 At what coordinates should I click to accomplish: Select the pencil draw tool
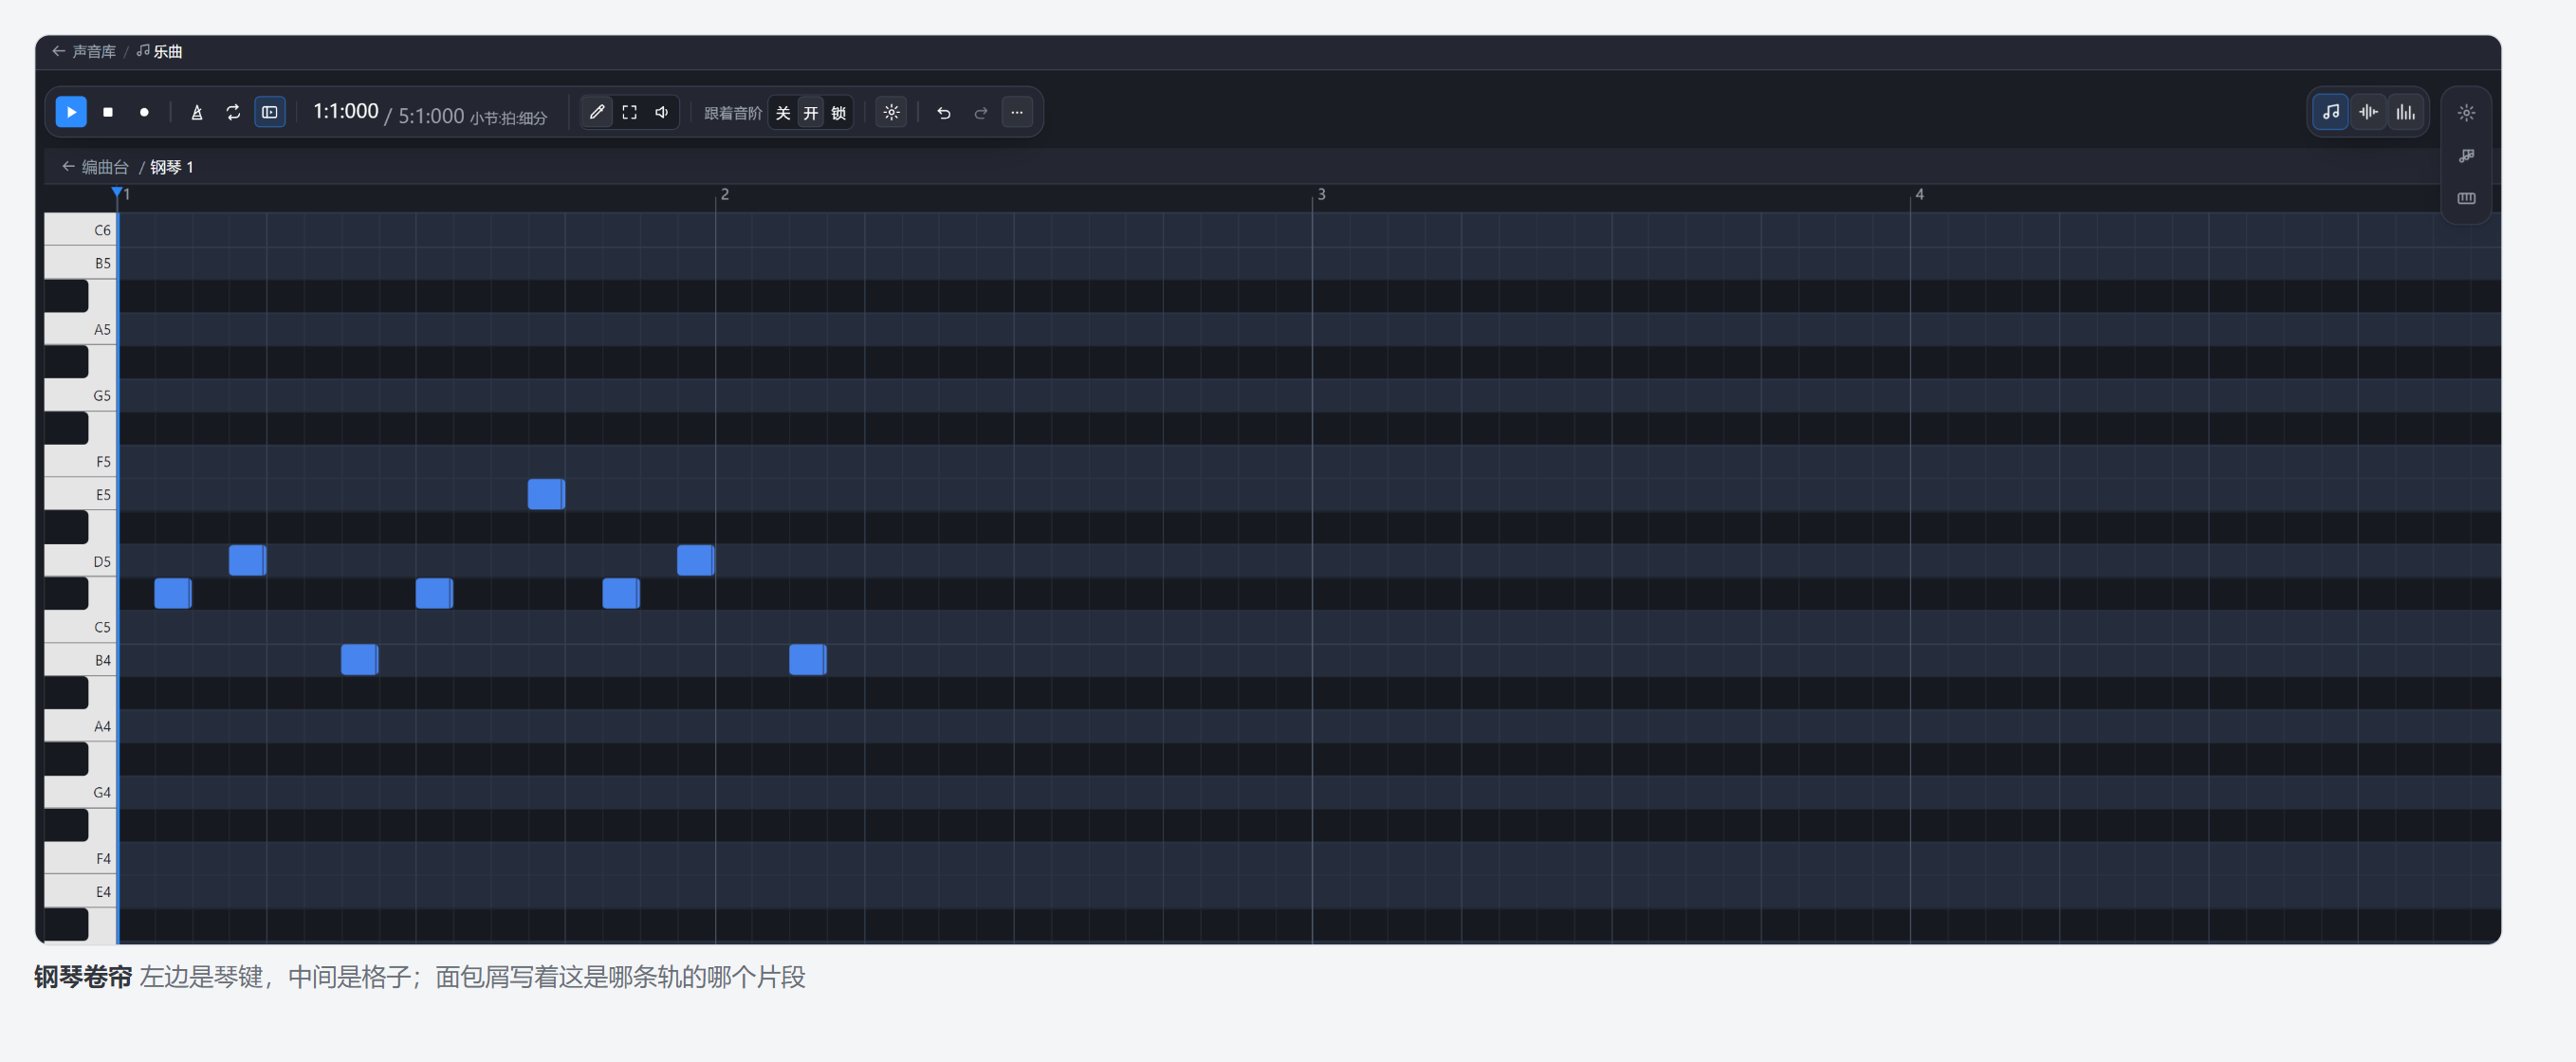(x=597, y=112)
